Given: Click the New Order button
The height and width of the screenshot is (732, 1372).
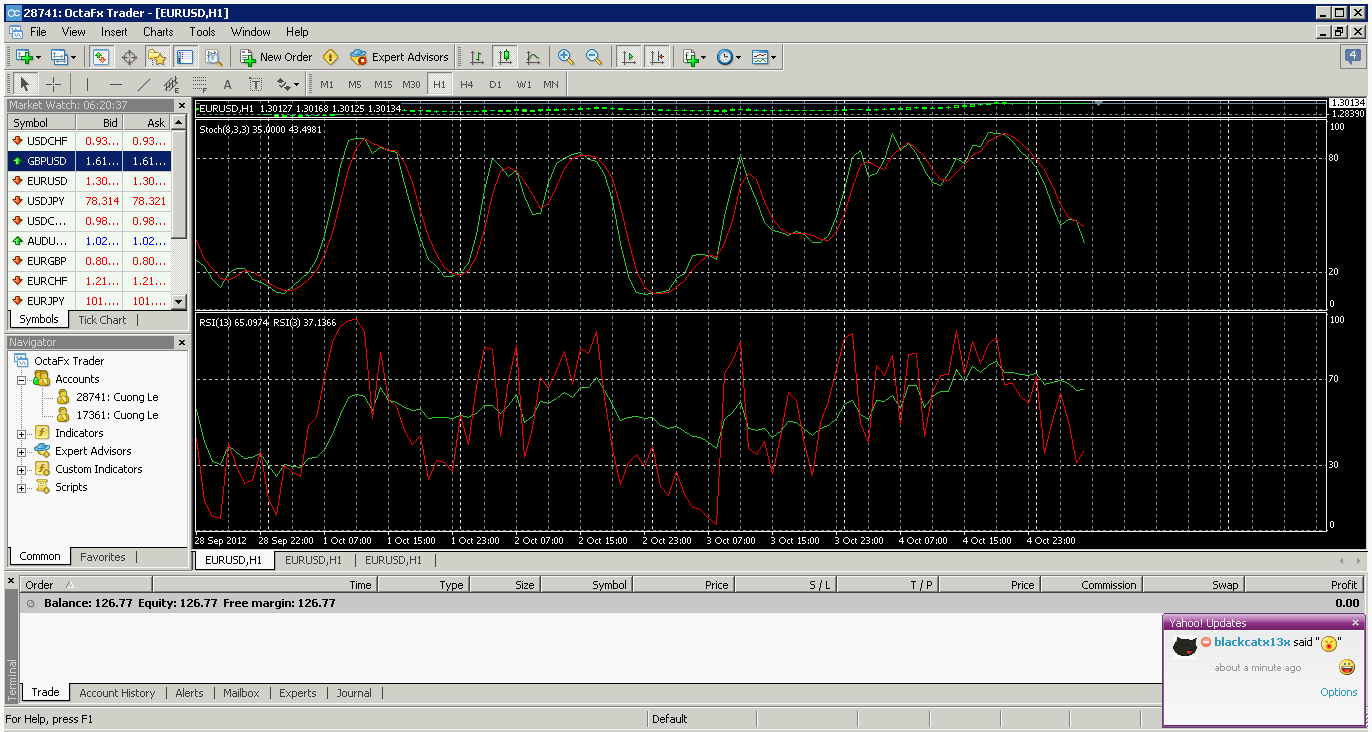Looking at the screenshot, I should click(276, 57).
